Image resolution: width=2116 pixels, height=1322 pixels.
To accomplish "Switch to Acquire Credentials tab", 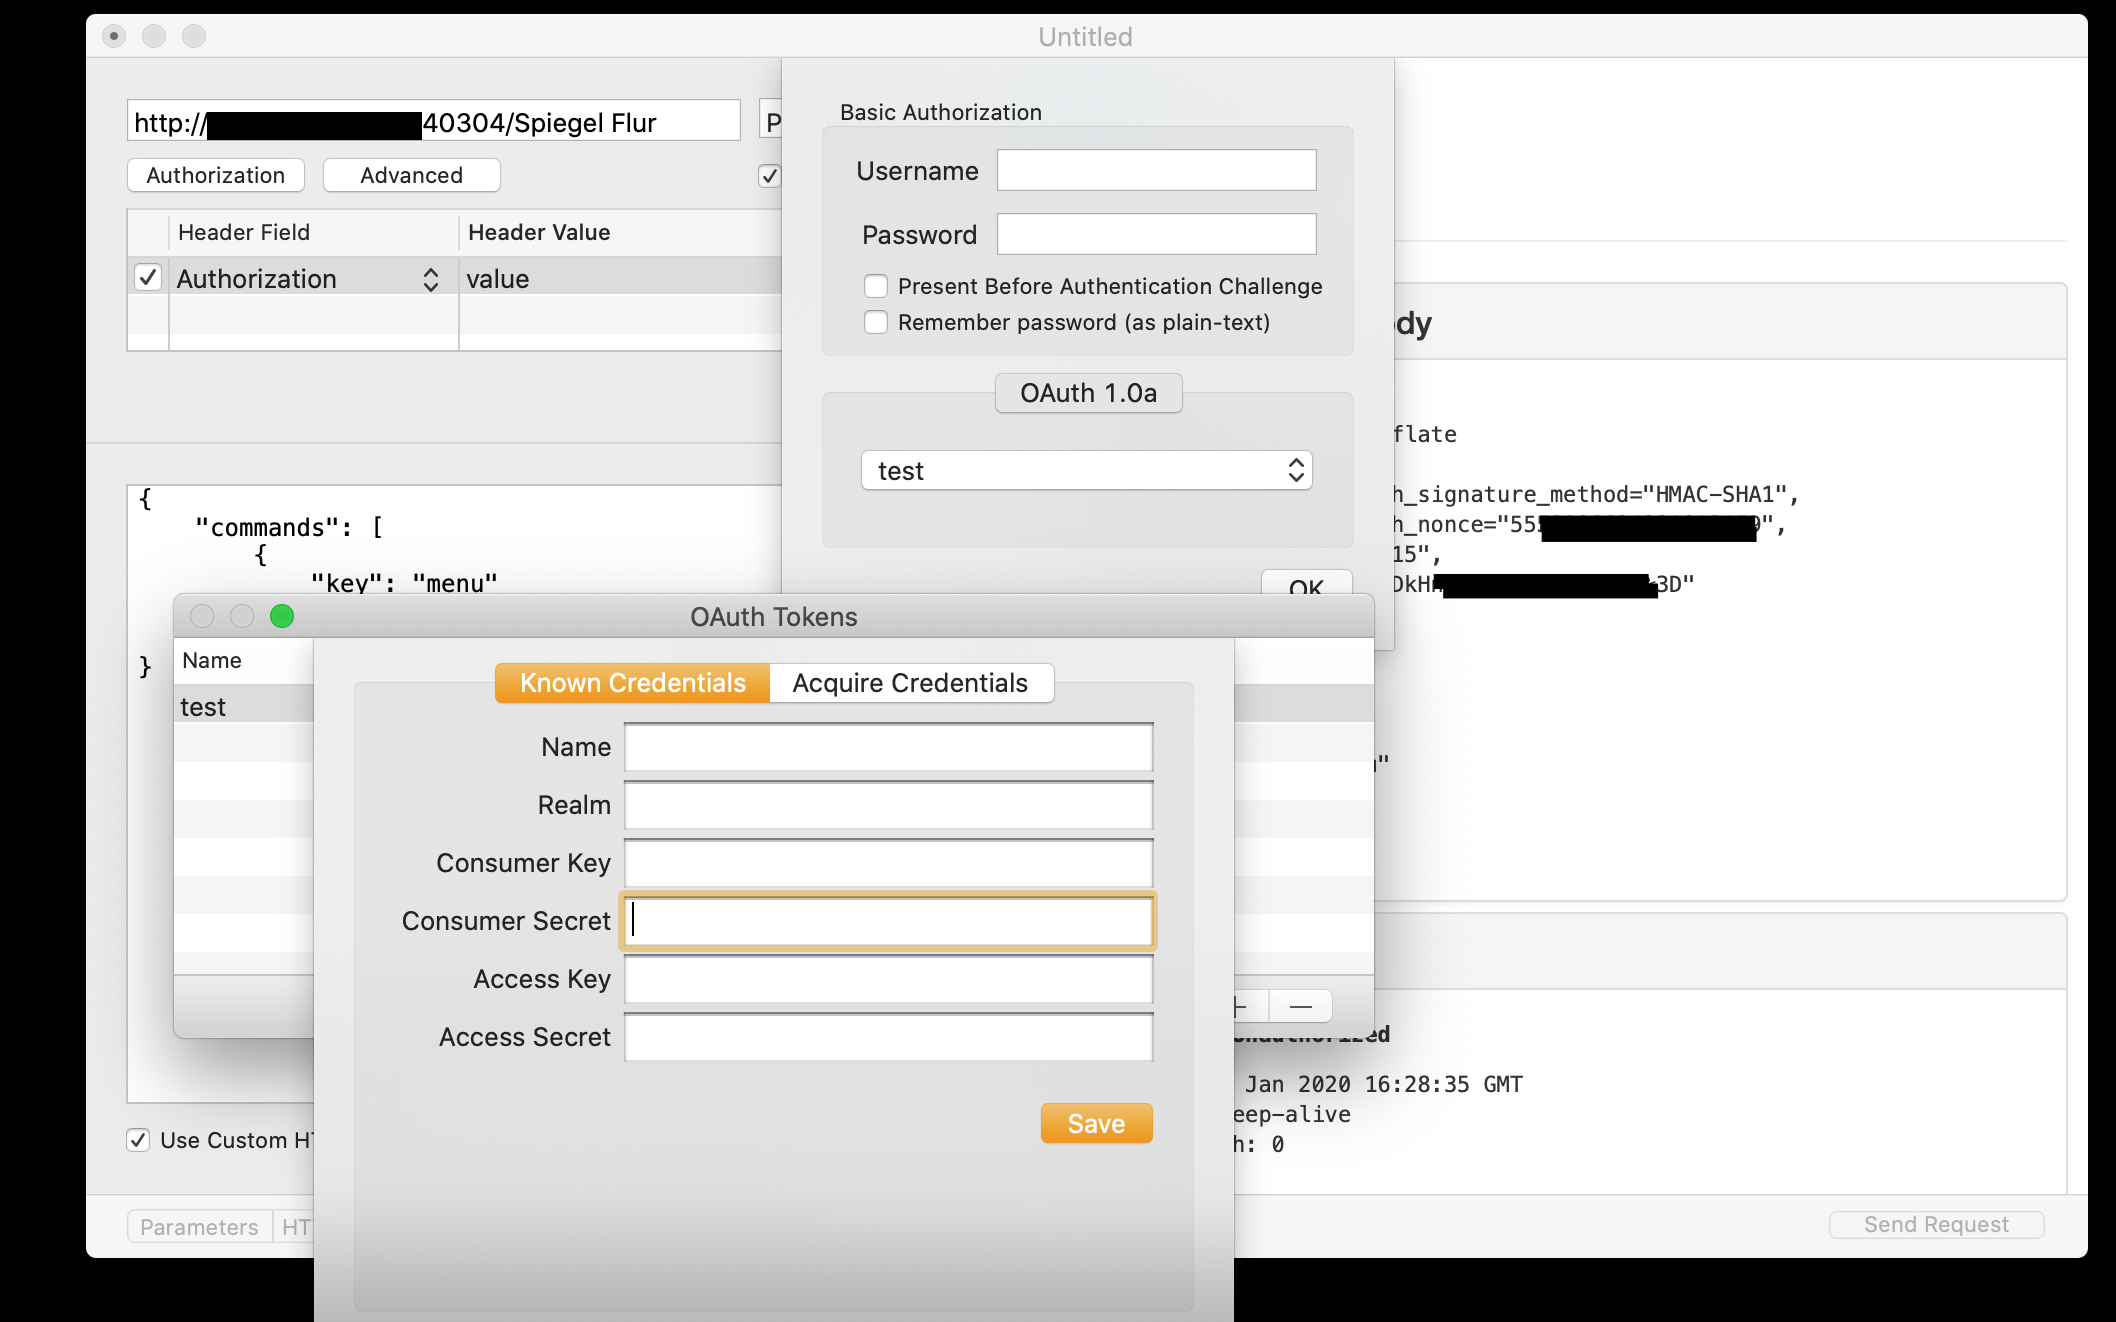I will tap(910, 683).
